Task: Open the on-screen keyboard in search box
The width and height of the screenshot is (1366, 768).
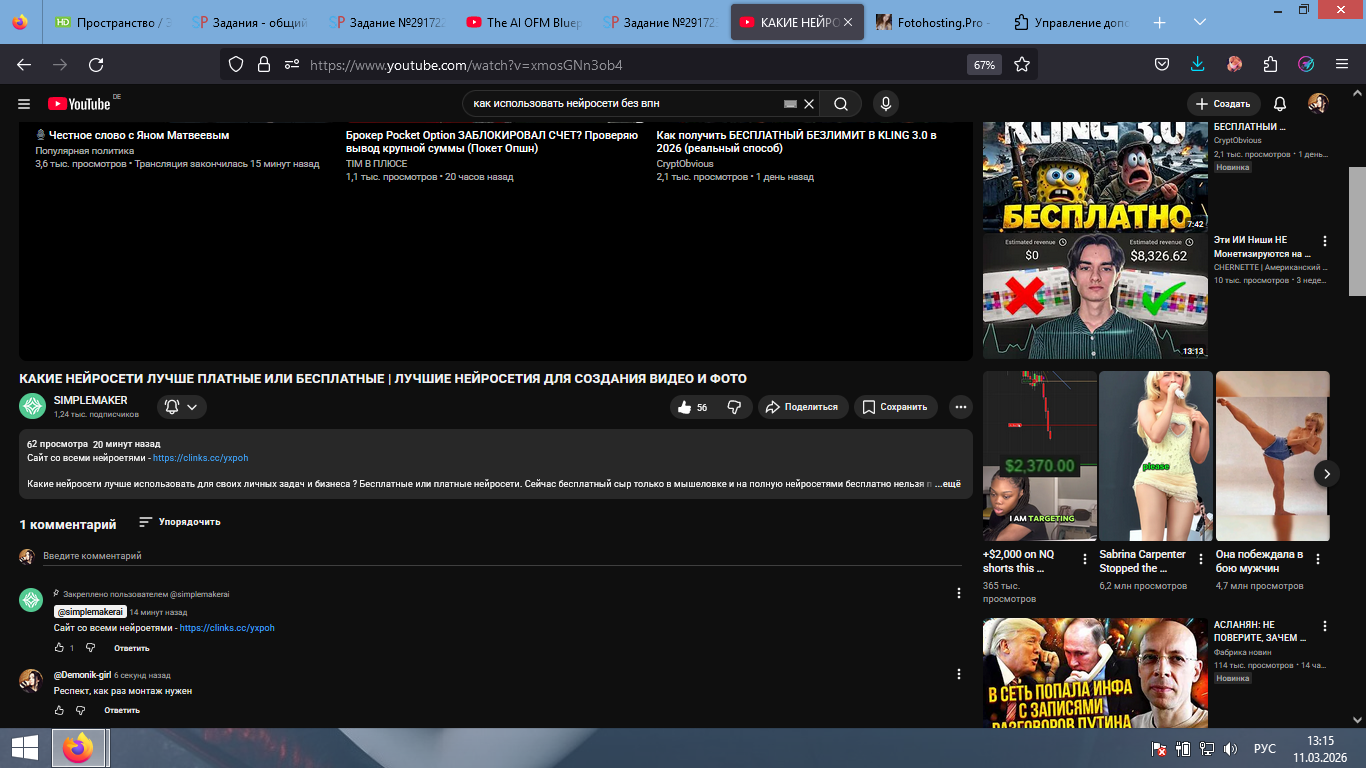Action: 790,104
